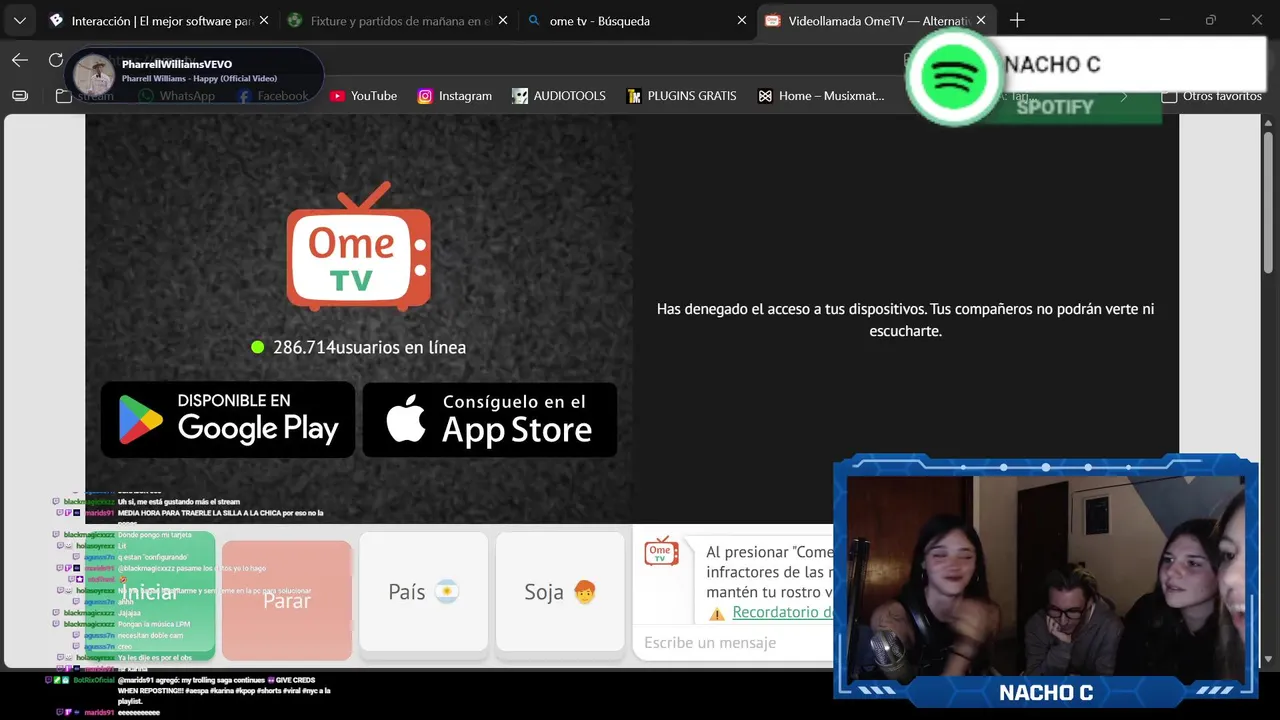Image resolution: width=1280 pixels, height=720 pixels.
Task: Click chat line 'Ya les dije es por el obs'
Action: coord(156,657)
